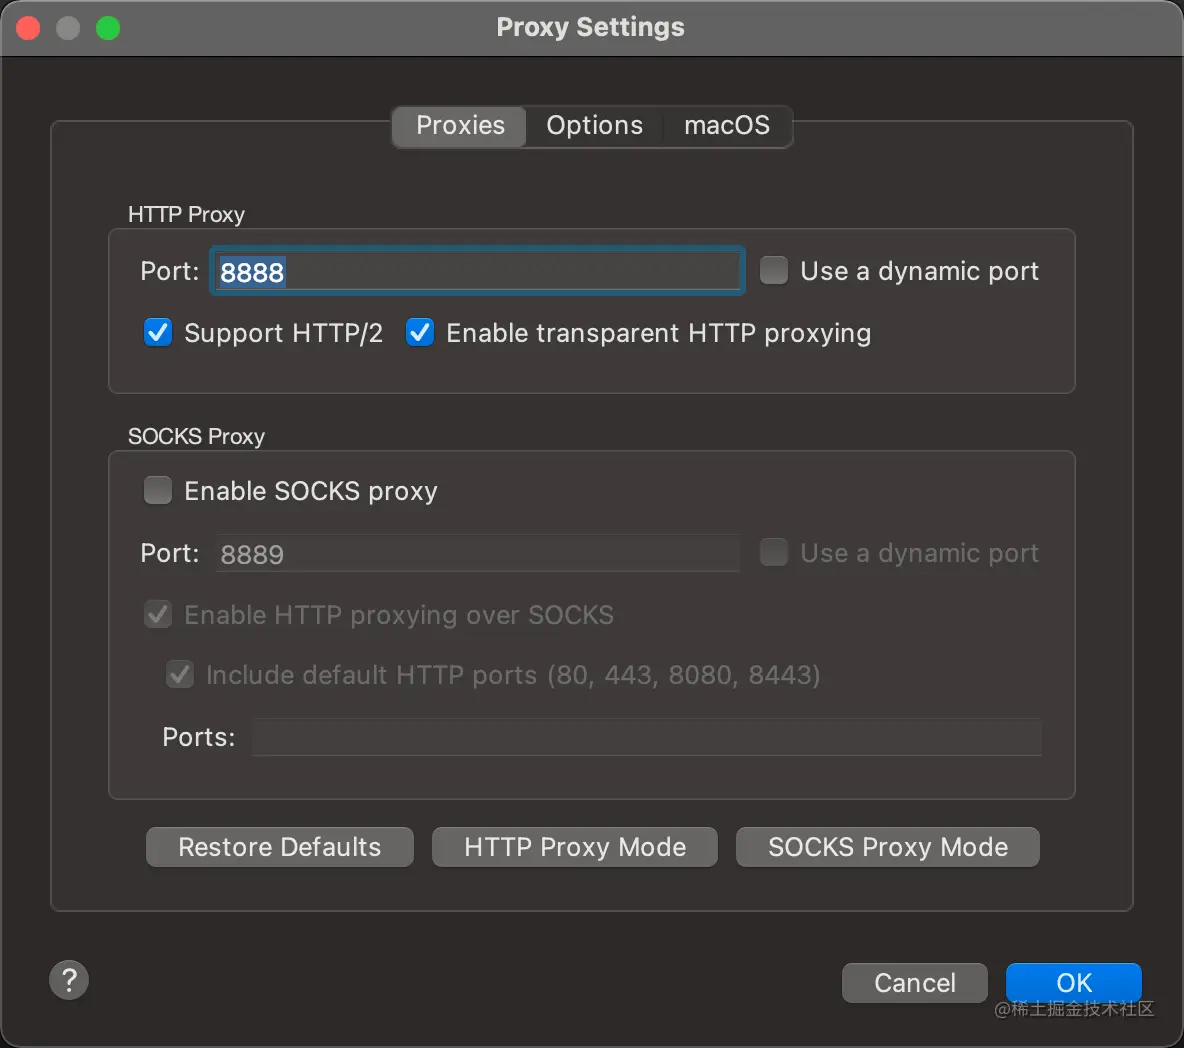The width and height of the screenshot is (1184, 1048).
Task: Click the HTTP Proxy section label
Action: [x=187, y=214]
